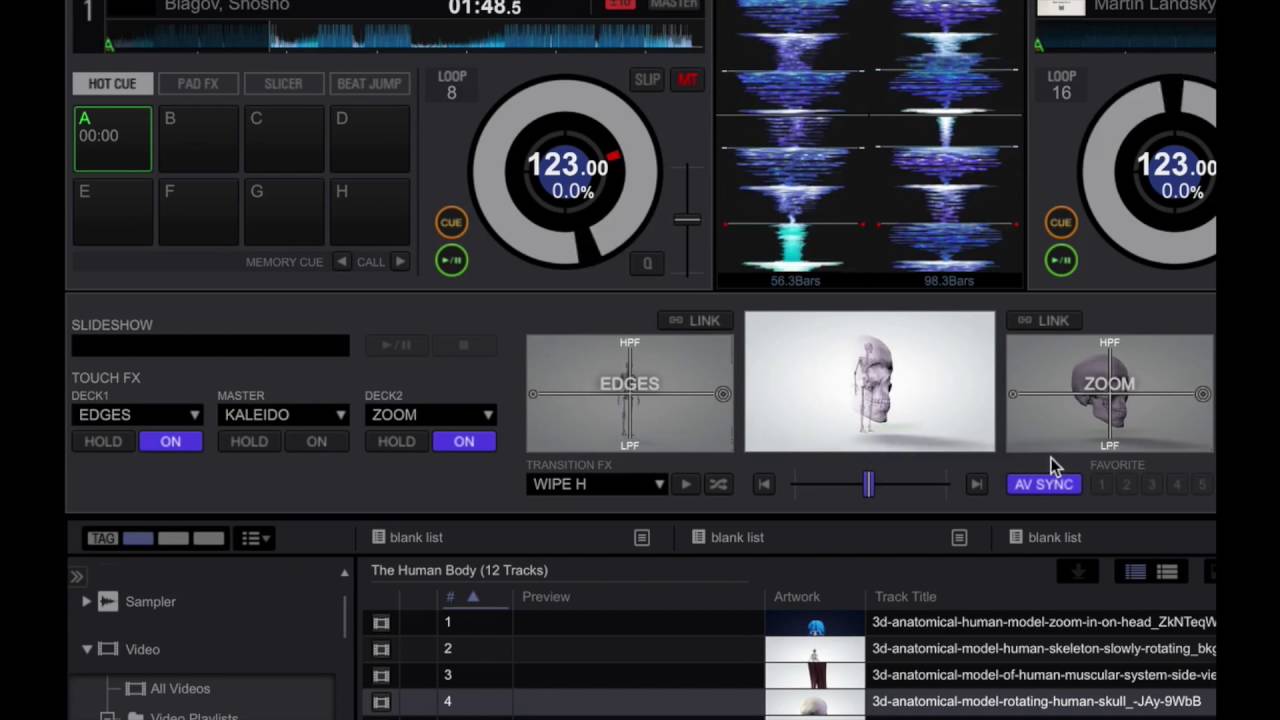Switch to the SLICER tab

[283, 84]
